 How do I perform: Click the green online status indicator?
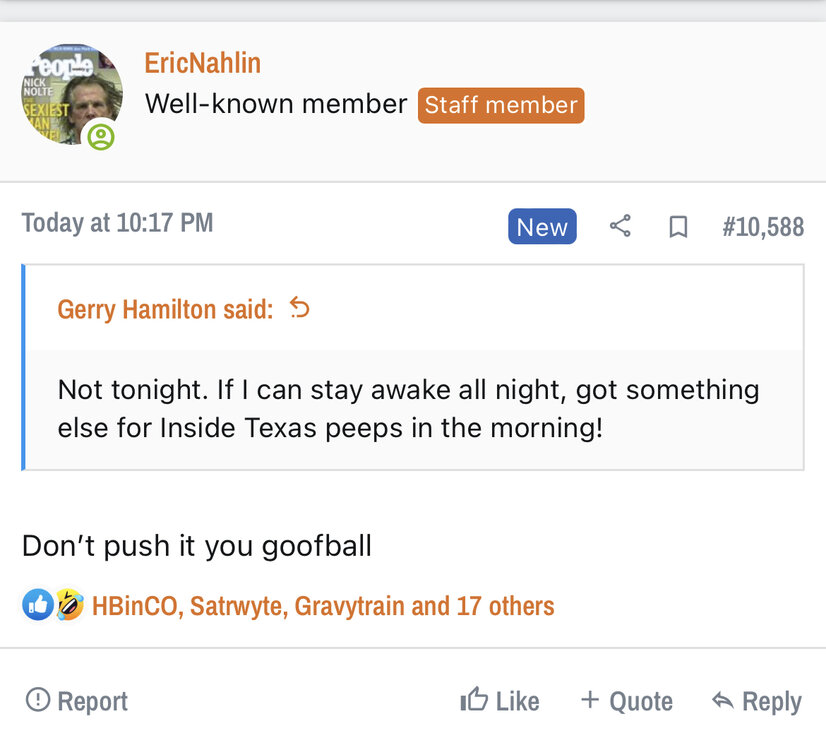[x=100, y=136]
